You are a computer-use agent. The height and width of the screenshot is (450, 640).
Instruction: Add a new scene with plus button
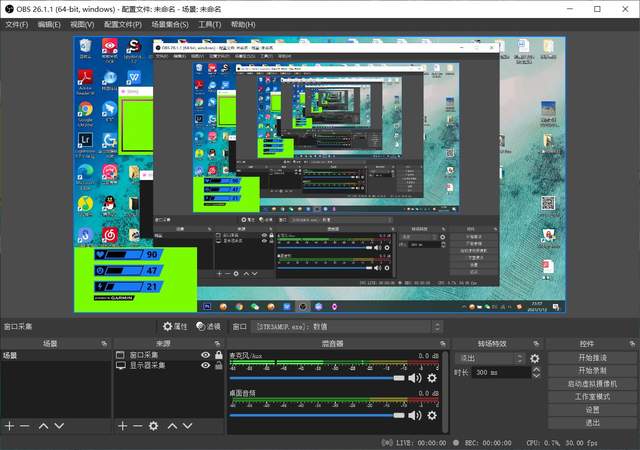tap(9, 426)
